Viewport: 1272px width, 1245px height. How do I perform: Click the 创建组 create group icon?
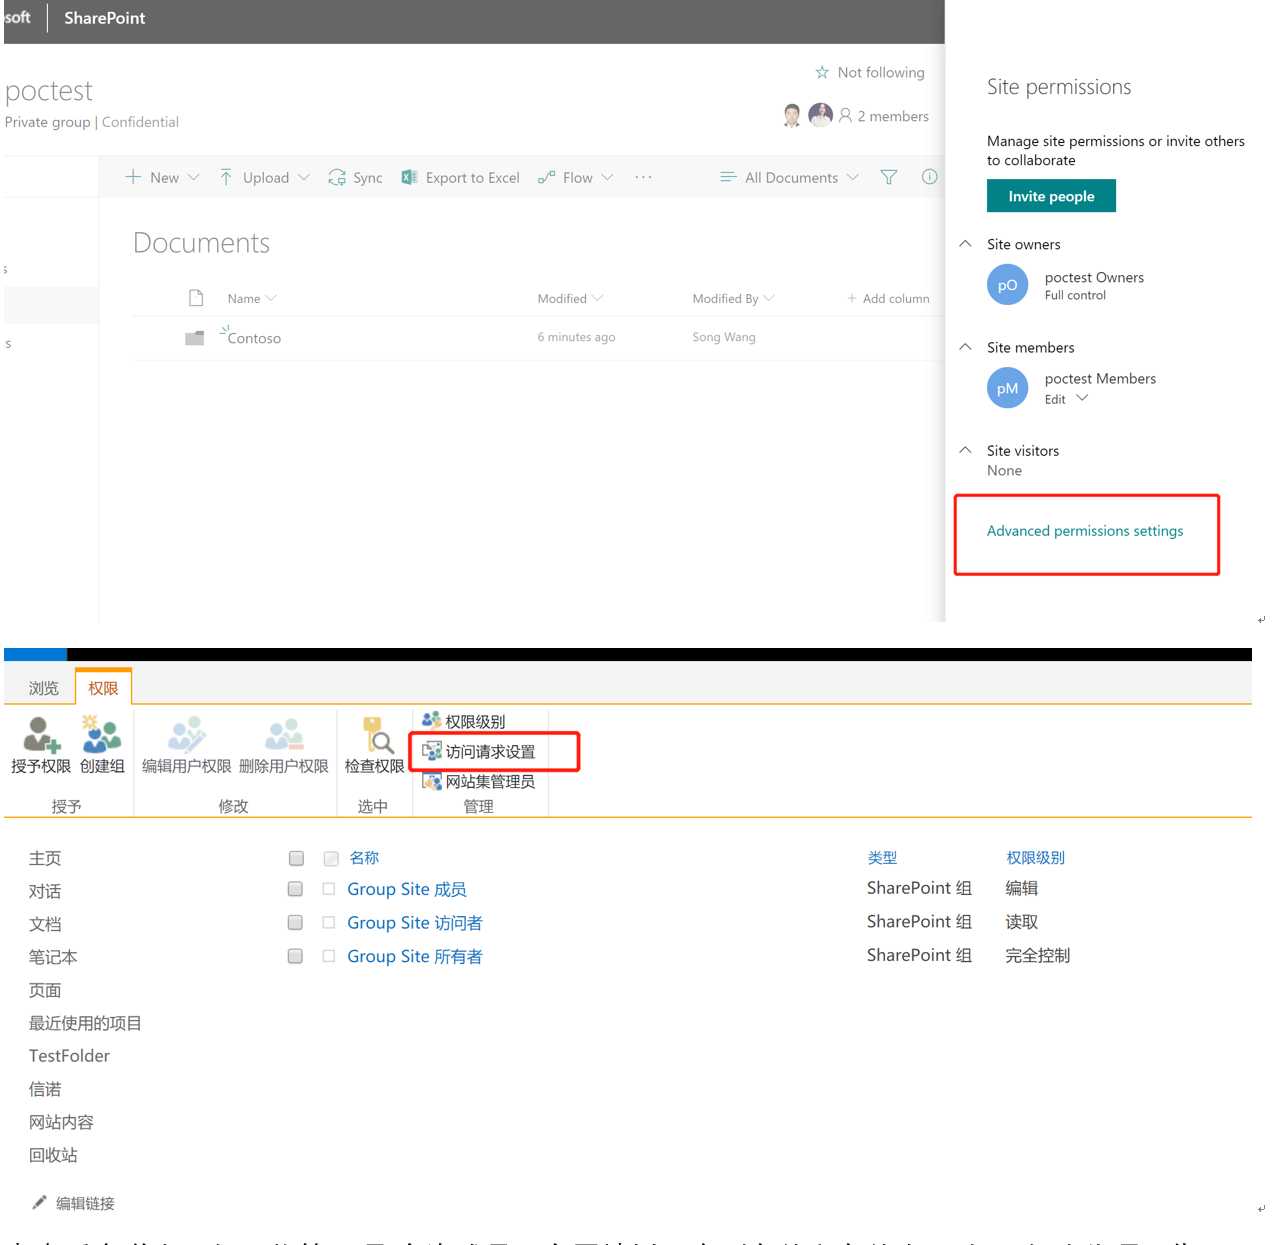pos(102,734)
